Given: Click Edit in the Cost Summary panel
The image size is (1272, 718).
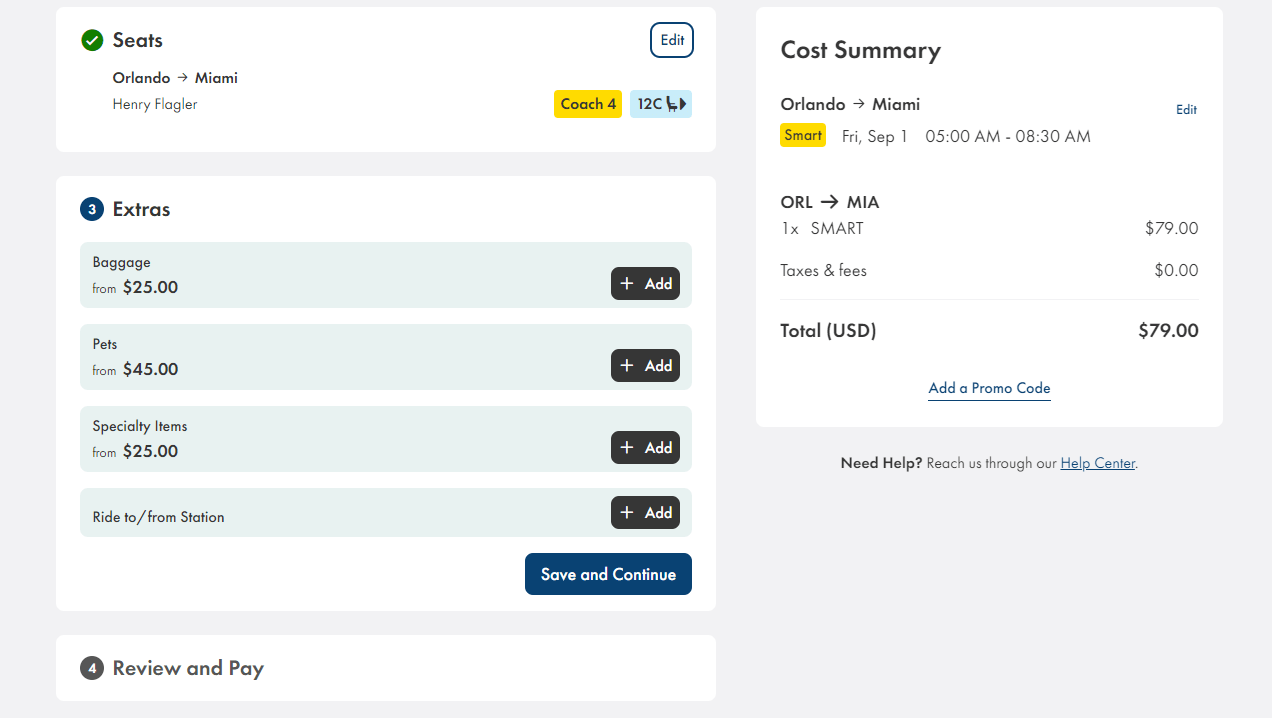Looking at the screenshot, I should (1186, 109).
